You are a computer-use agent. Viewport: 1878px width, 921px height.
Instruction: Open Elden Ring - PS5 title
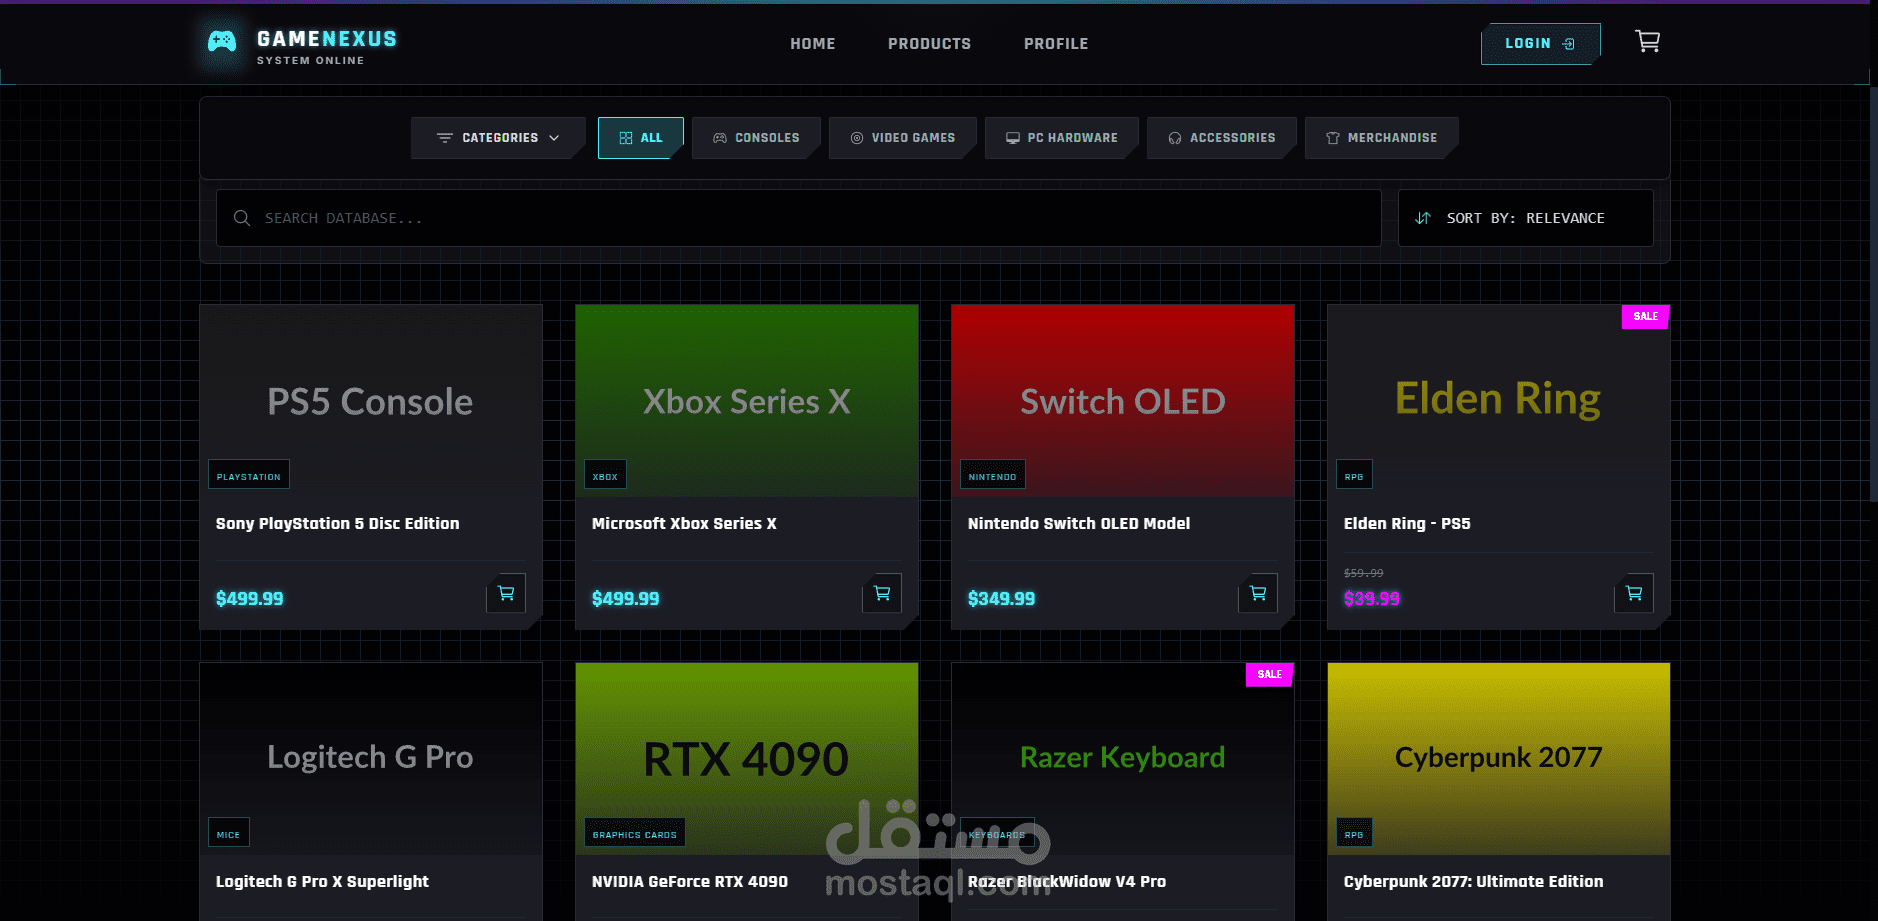(1407, 523)
